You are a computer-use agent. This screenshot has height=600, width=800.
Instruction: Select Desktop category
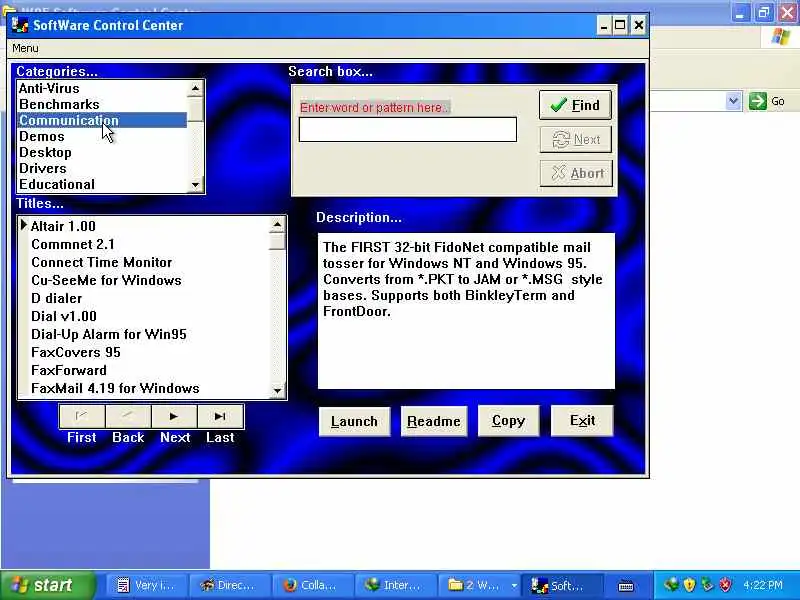(102, 152)
